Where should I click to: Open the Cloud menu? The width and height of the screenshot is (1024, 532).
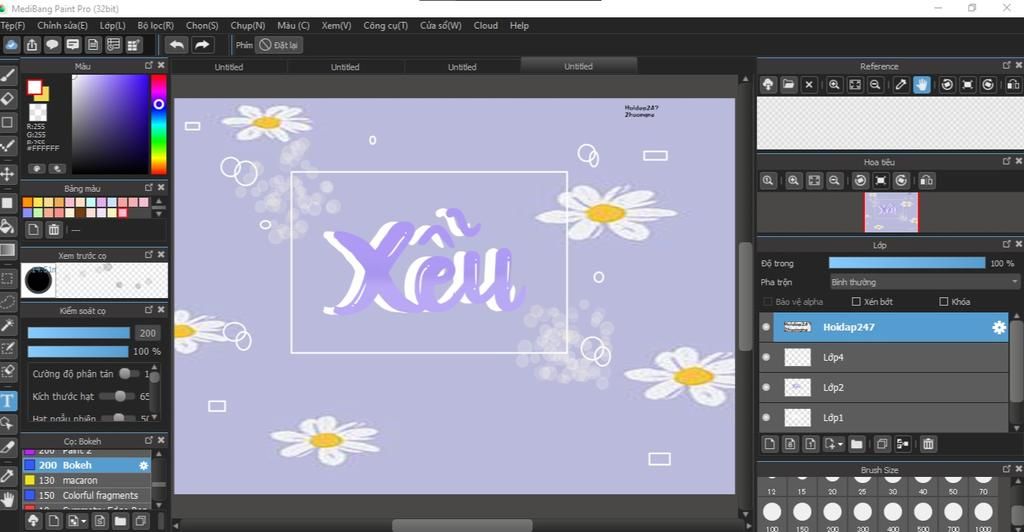[x=485, y=25]
